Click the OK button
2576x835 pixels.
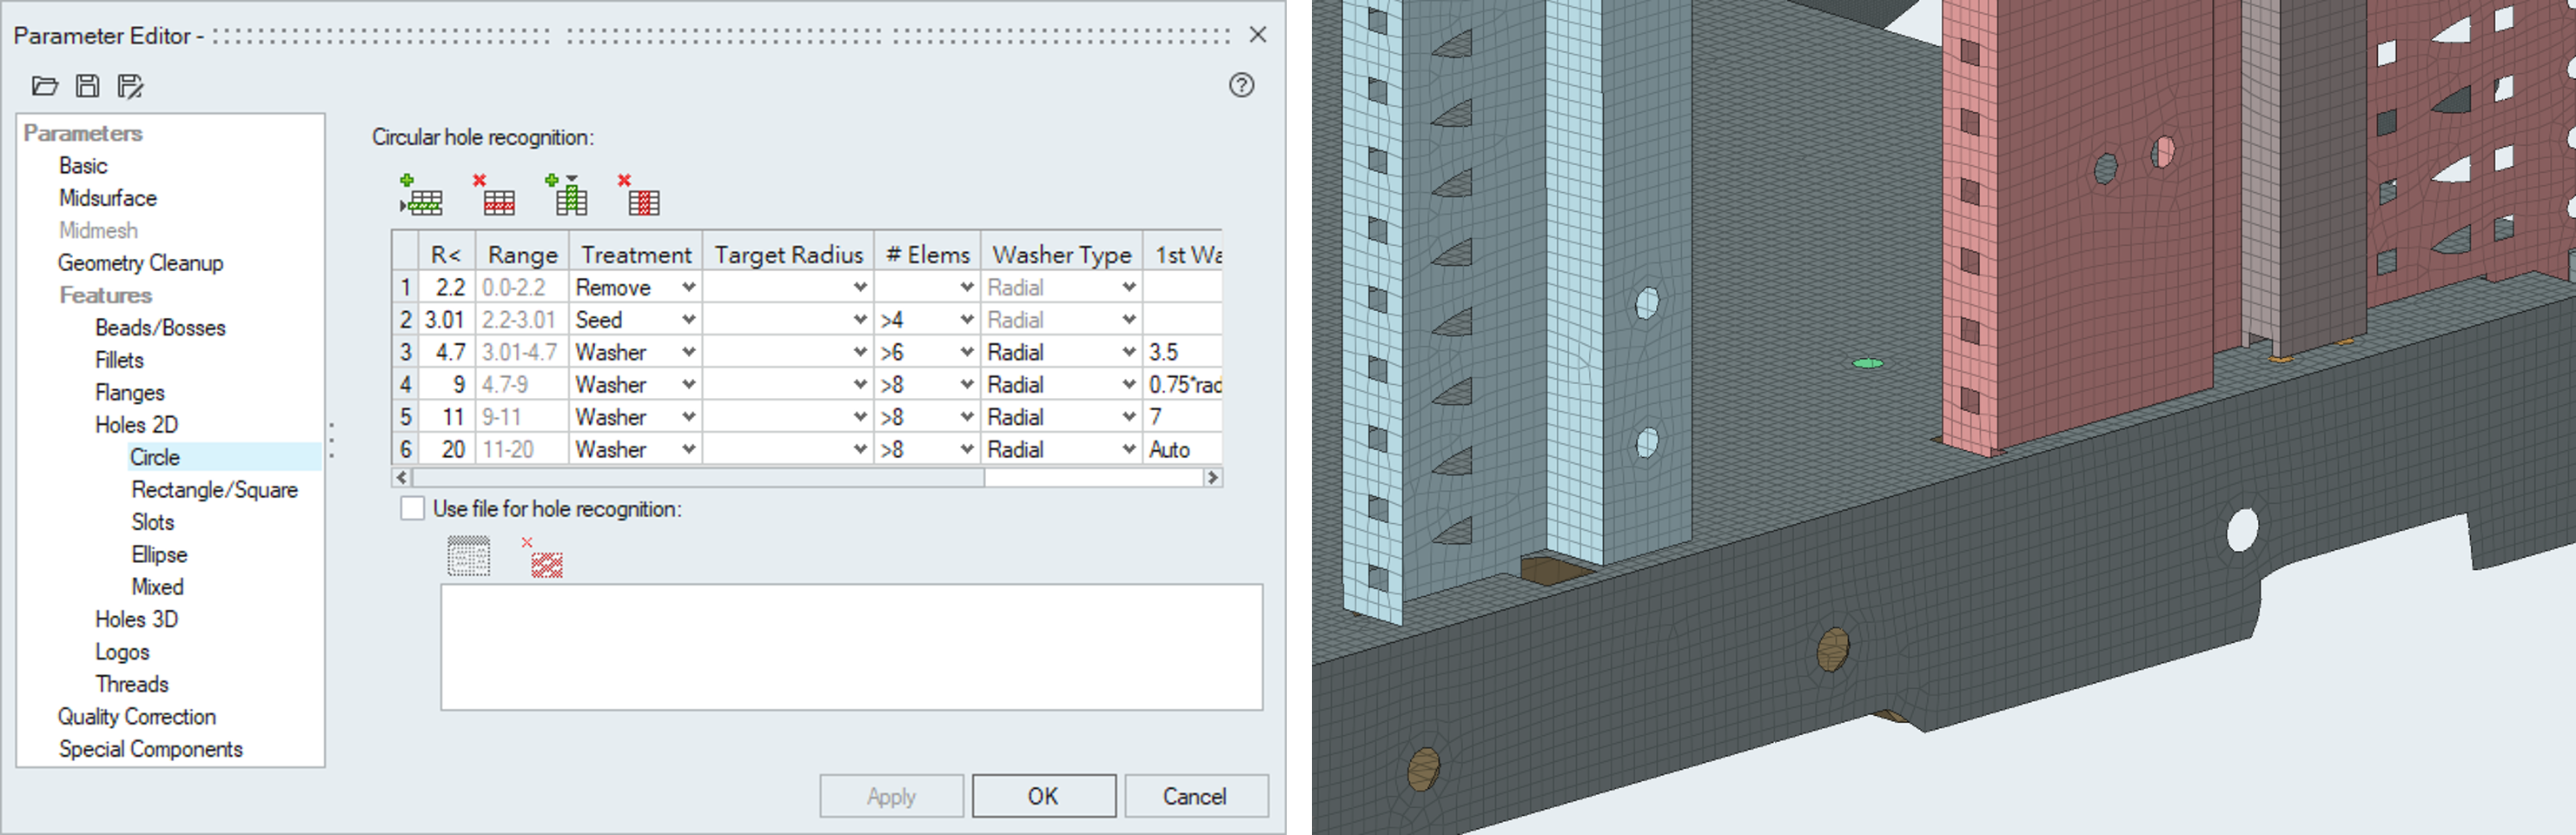(1043, 796)
